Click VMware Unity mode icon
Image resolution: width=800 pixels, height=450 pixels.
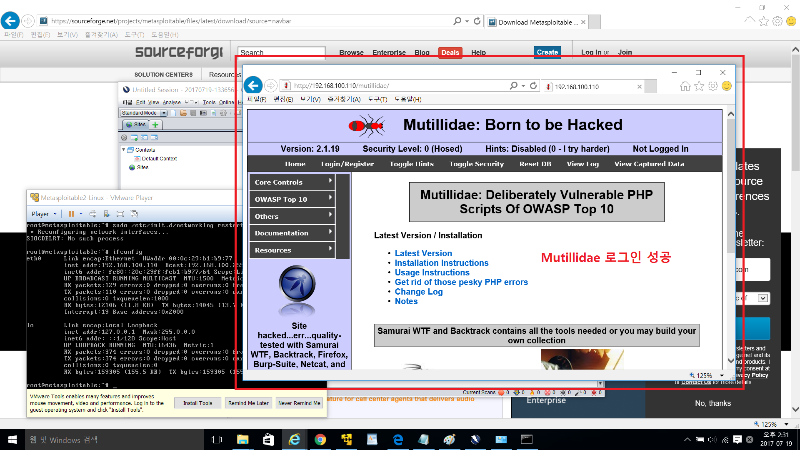coord(134,214)
